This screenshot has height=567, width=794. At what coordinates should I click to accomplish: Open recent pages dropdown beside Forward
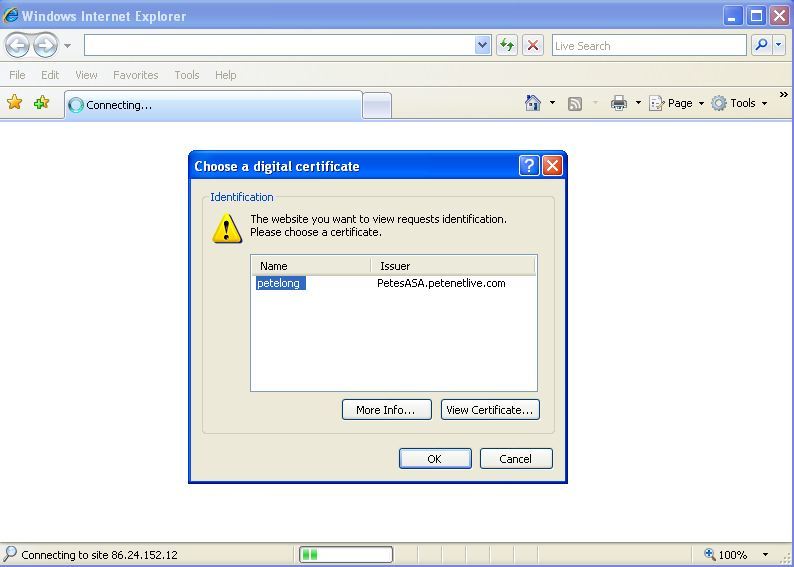(x=68, y=46)
